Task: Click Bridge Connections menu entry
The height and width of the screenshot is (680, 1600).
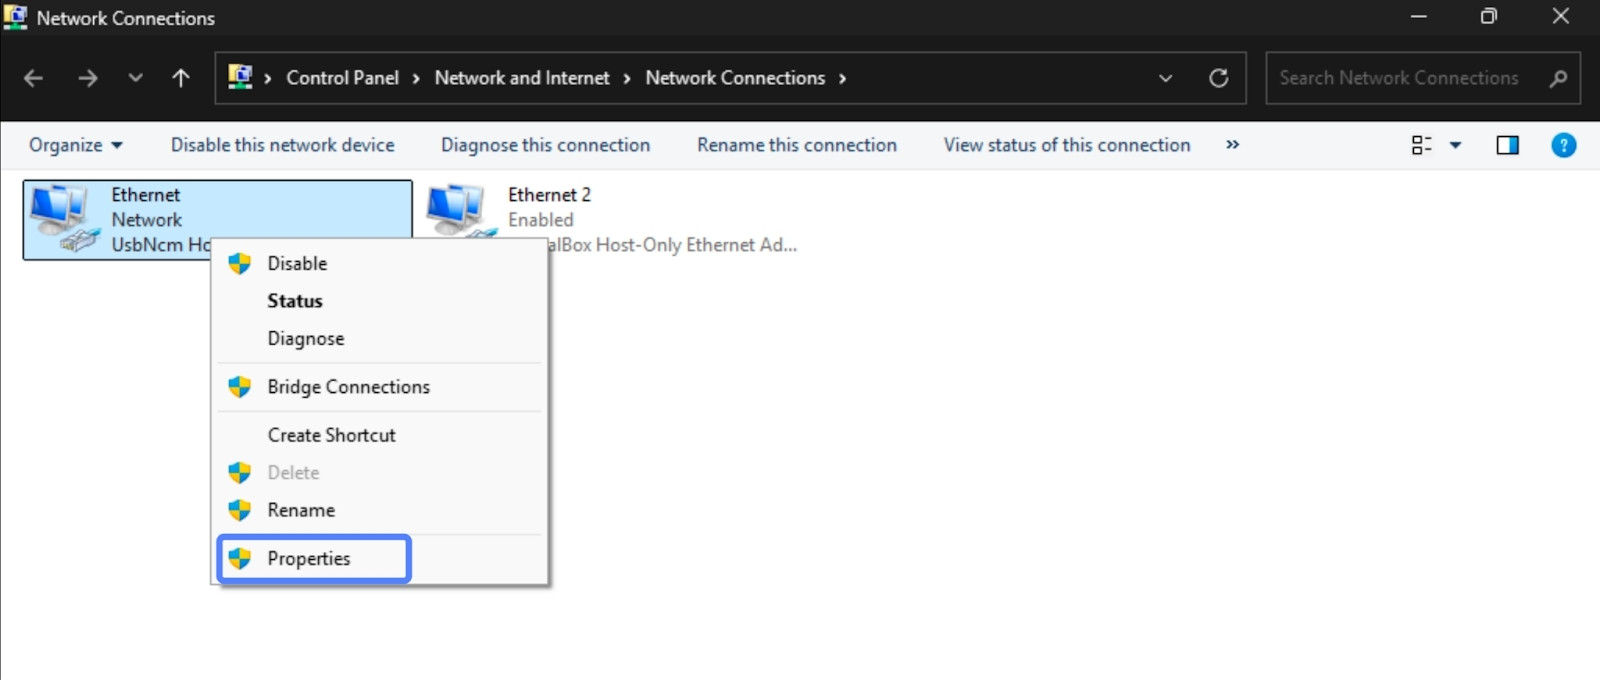Action: coord(348,387)
